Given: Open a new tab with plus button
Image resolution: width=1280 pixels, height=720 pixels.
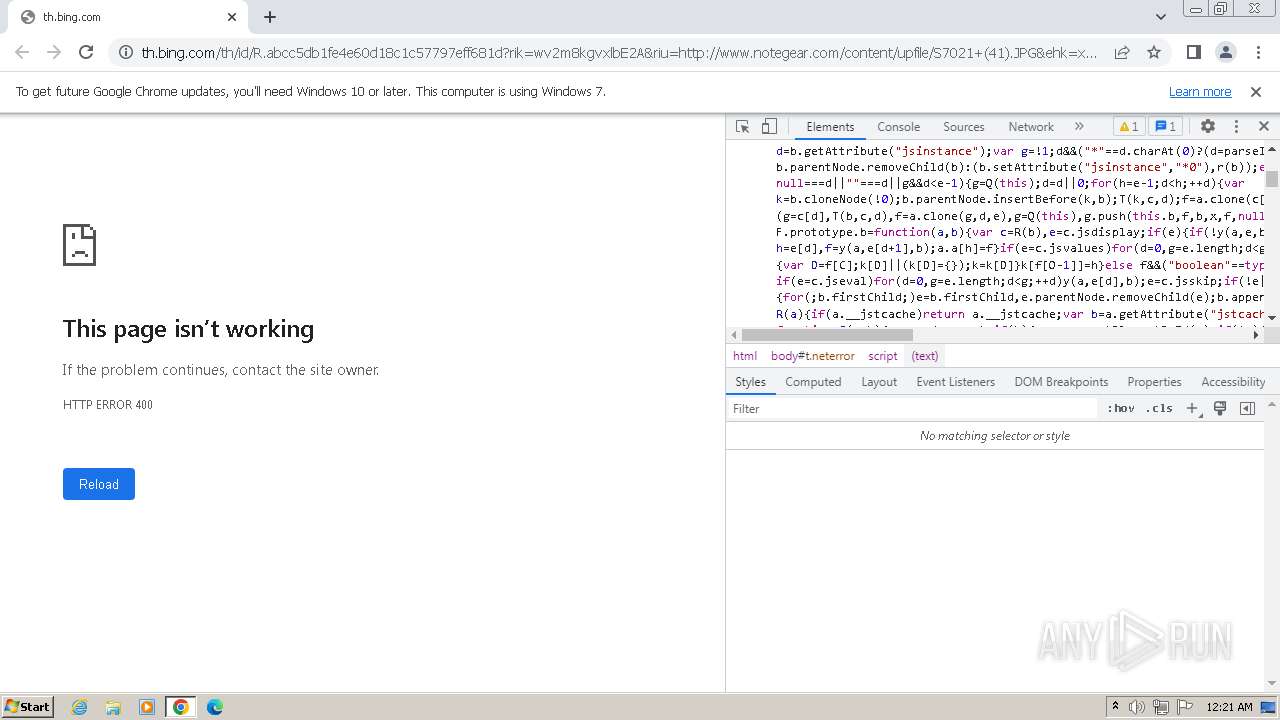Looking at the screenshot, I should [x=270, y=17].
